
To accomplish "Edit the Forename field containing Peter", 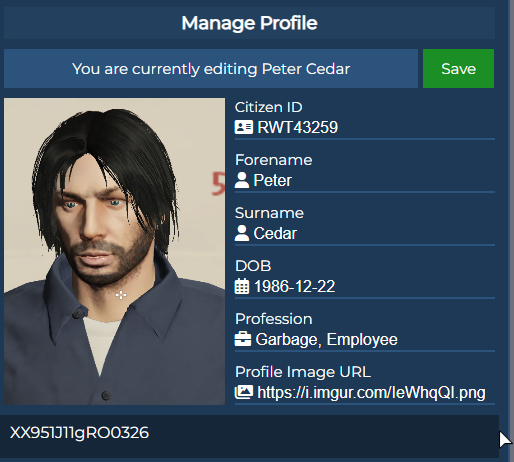I will (x=365, y=181).
